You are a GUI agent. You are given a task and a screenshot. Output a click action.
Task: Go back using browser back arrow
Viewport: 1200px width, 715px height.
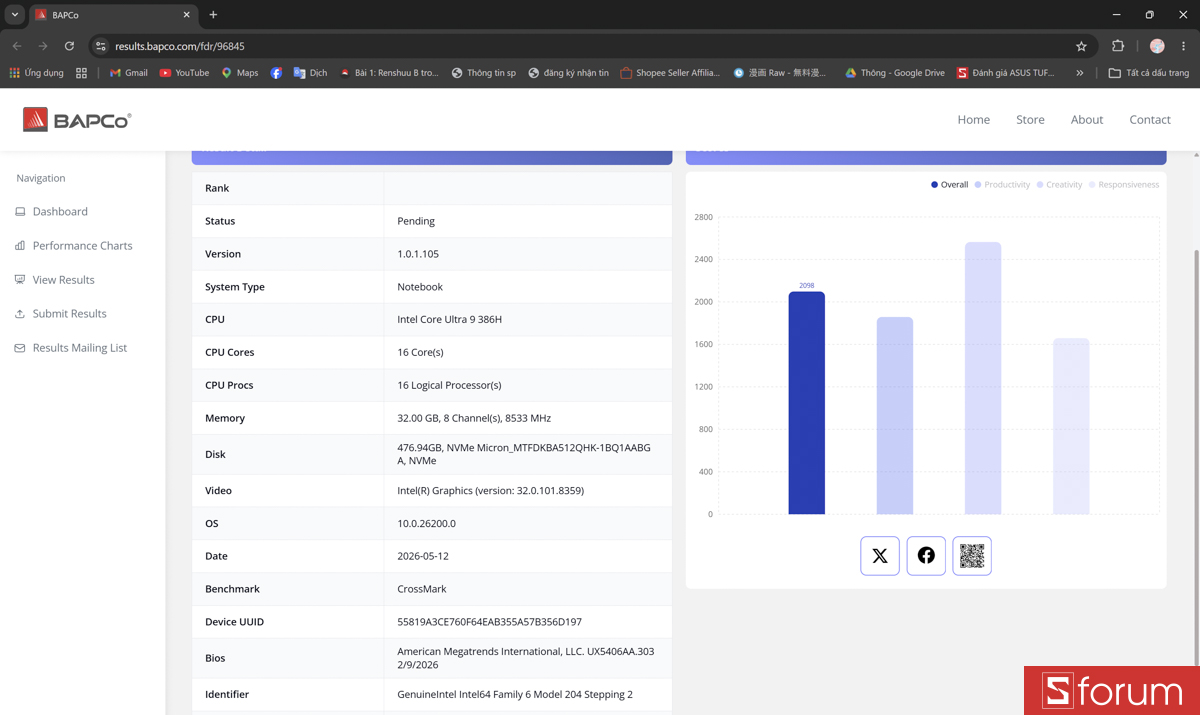(17, 46)
